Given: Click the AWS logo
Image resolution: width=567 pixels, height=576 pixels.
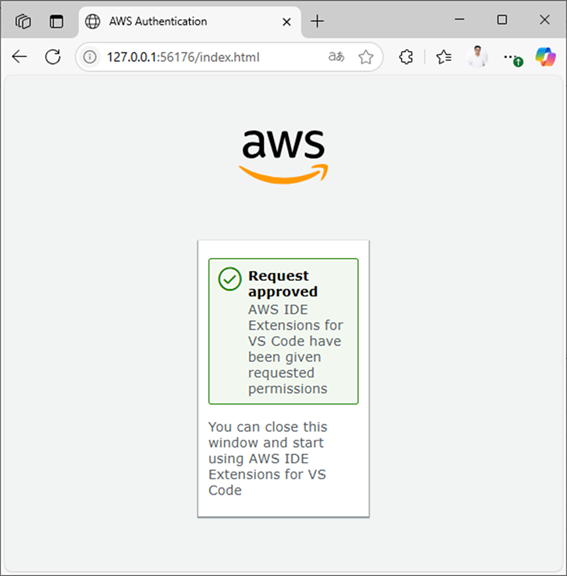Looking at the screenshot, I should 284,156.
